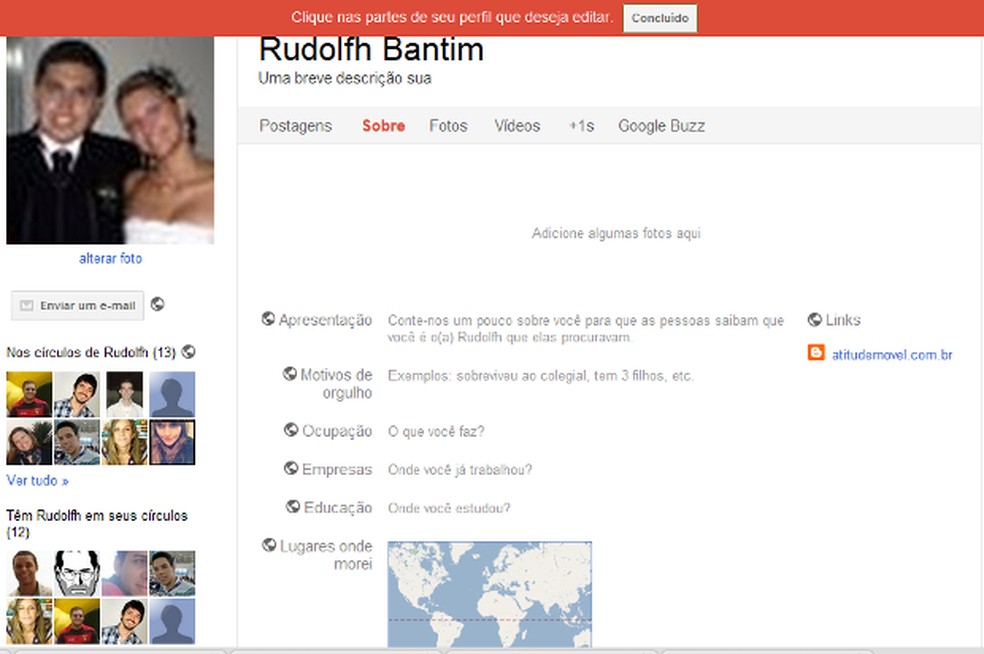The height and width of the screenshot is (654, 984).
Task: Toggle visibility globe next to e-mail button
Action: click(x=157, y=305)
